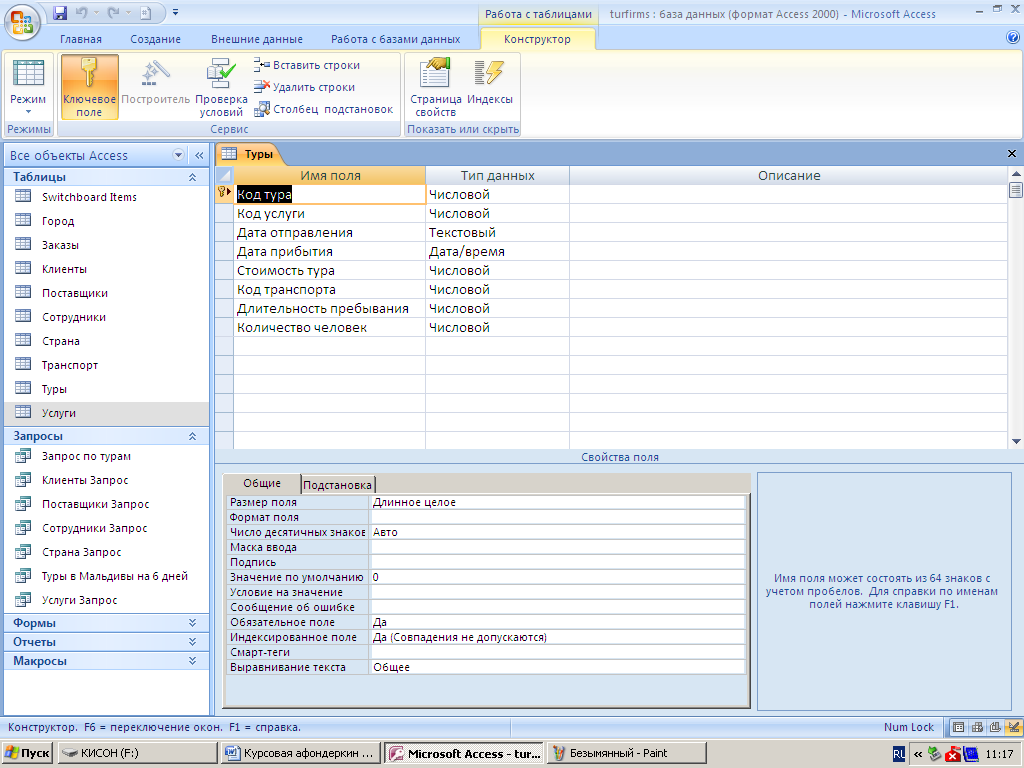The width and height of the screenshot is (1024, 768).
Task: Open the Режим view mode button
Action: click(x=28, y=87)
